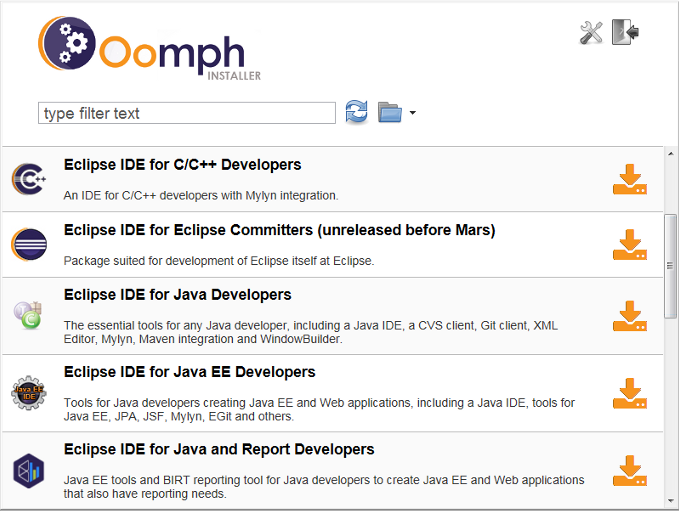The width and height of the screenshot is (679, 511).
Task: Choose Eclipse IDE for Java Developers title
Action: [177, 295]
